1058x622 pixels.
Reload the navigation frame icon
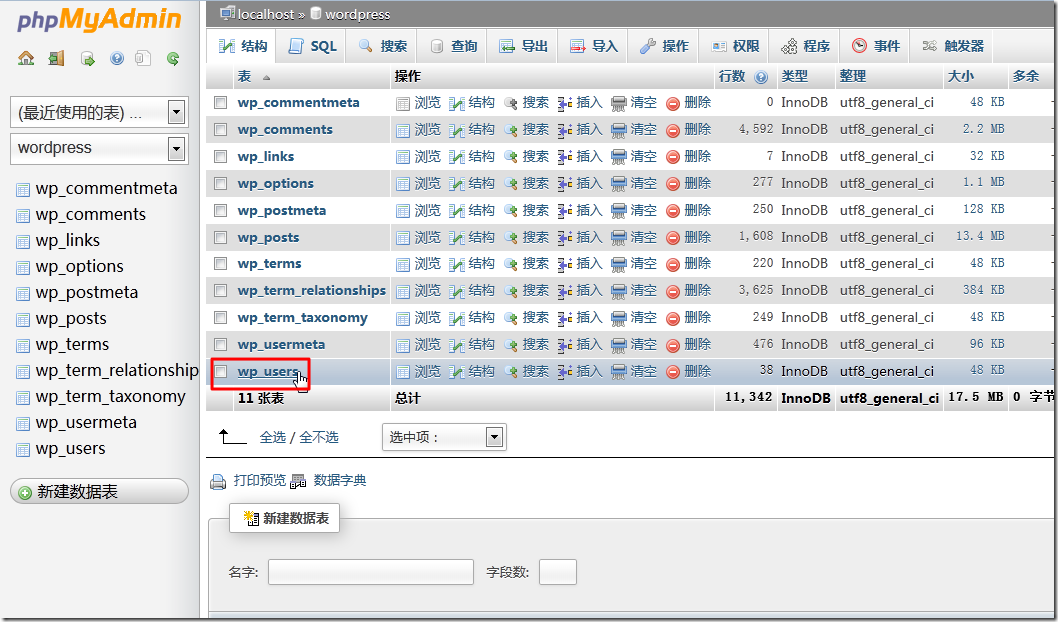click(x=173, y=59)
